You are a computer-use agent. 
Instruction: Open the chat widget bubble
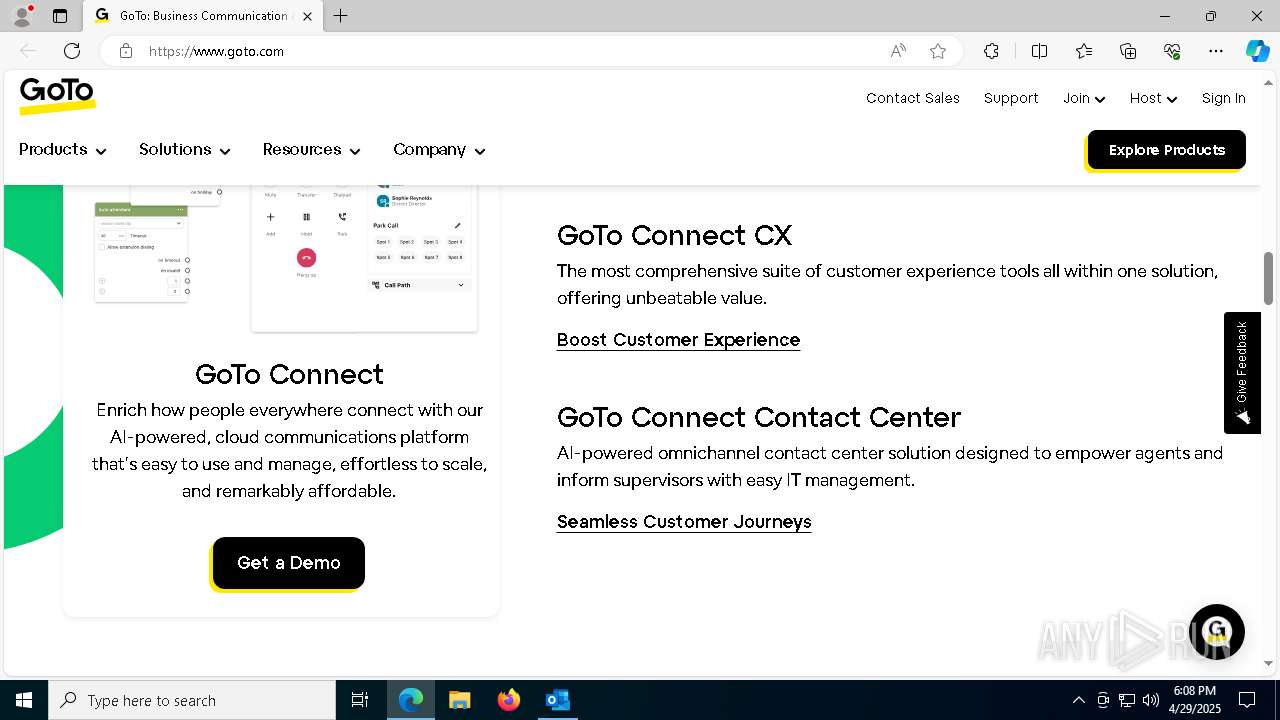(x=1216, y=632)
